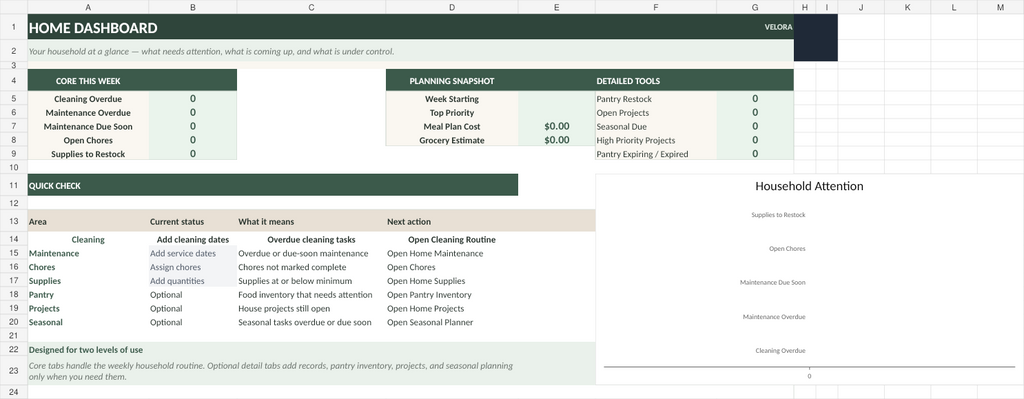
Task: Select the Pantry area cell
Action: point(88,295)
